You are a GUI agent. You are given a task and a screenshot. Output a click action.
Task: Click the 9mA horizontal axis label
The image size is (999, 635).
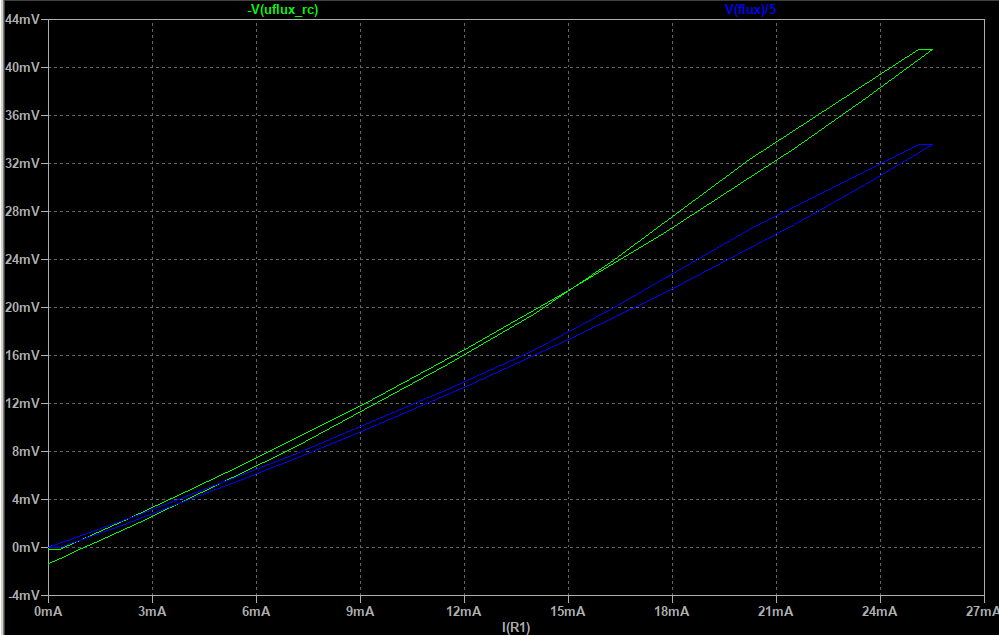click(360, 611)
